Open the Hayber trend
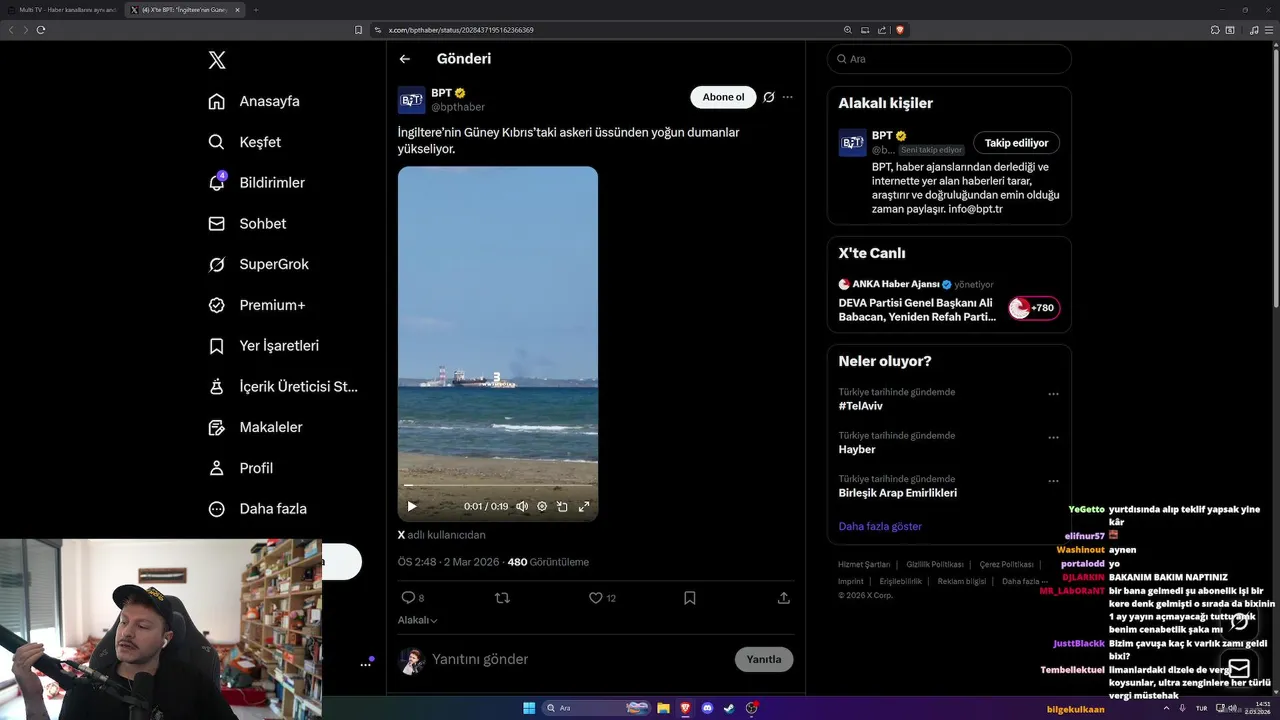 pos(857,450)
